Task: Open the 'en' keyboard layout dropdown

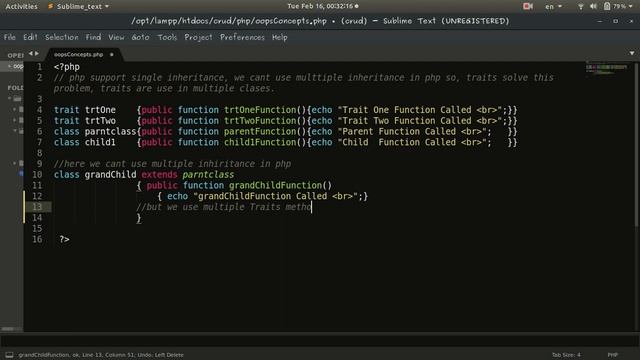Action: coord(553,7)
